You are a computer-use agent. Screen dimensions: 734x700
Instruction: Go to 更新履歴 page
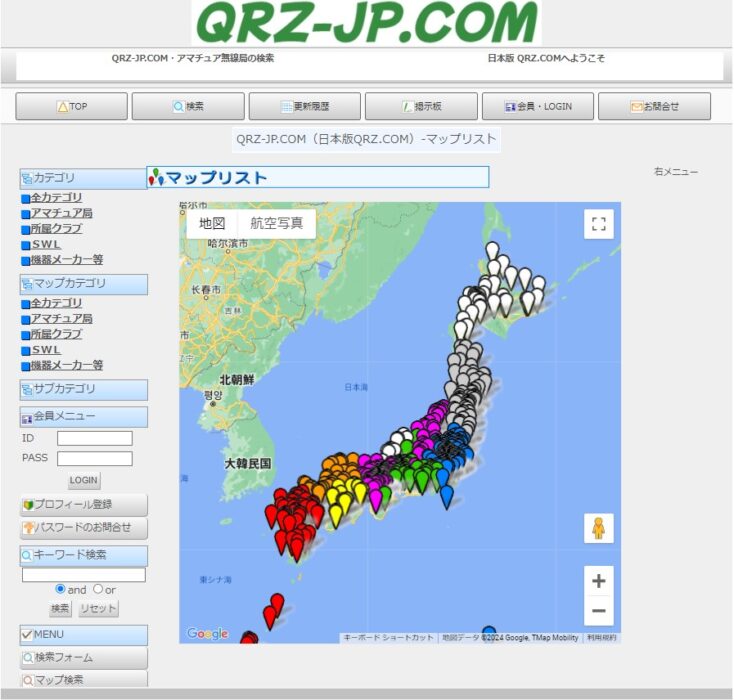point(305,107)
